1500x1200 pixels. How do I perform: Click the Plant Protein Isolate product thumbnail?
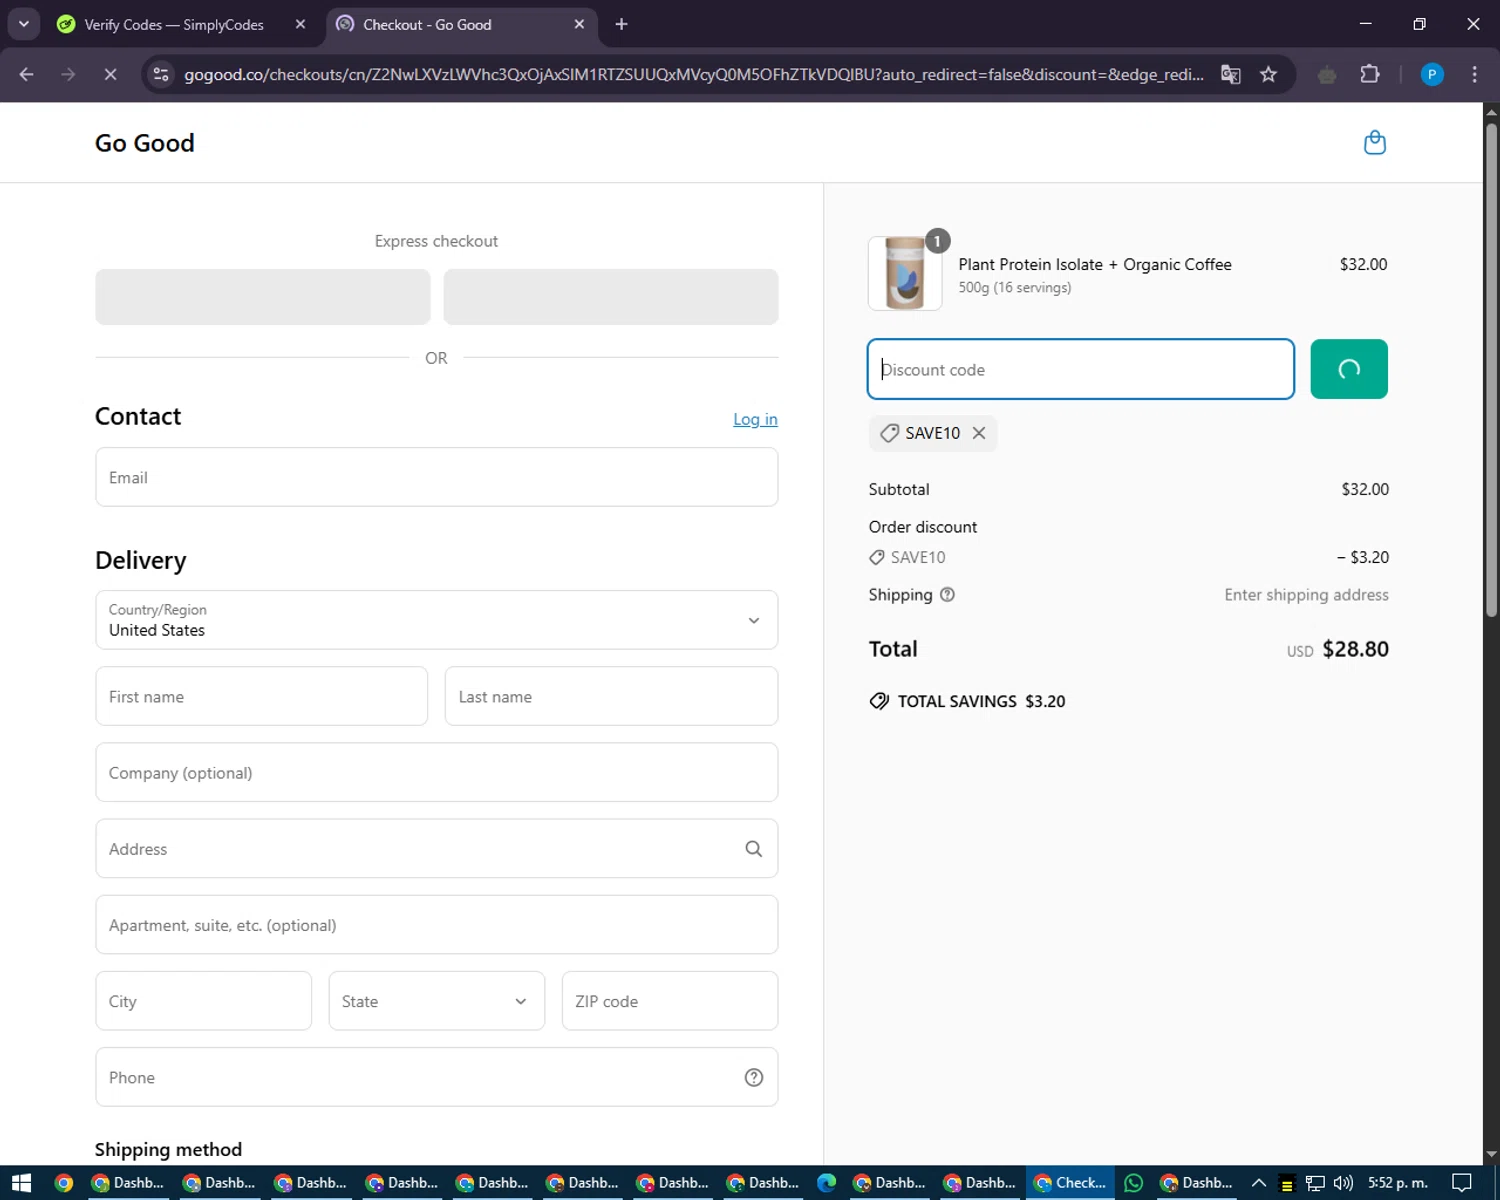tap(905, 273)
